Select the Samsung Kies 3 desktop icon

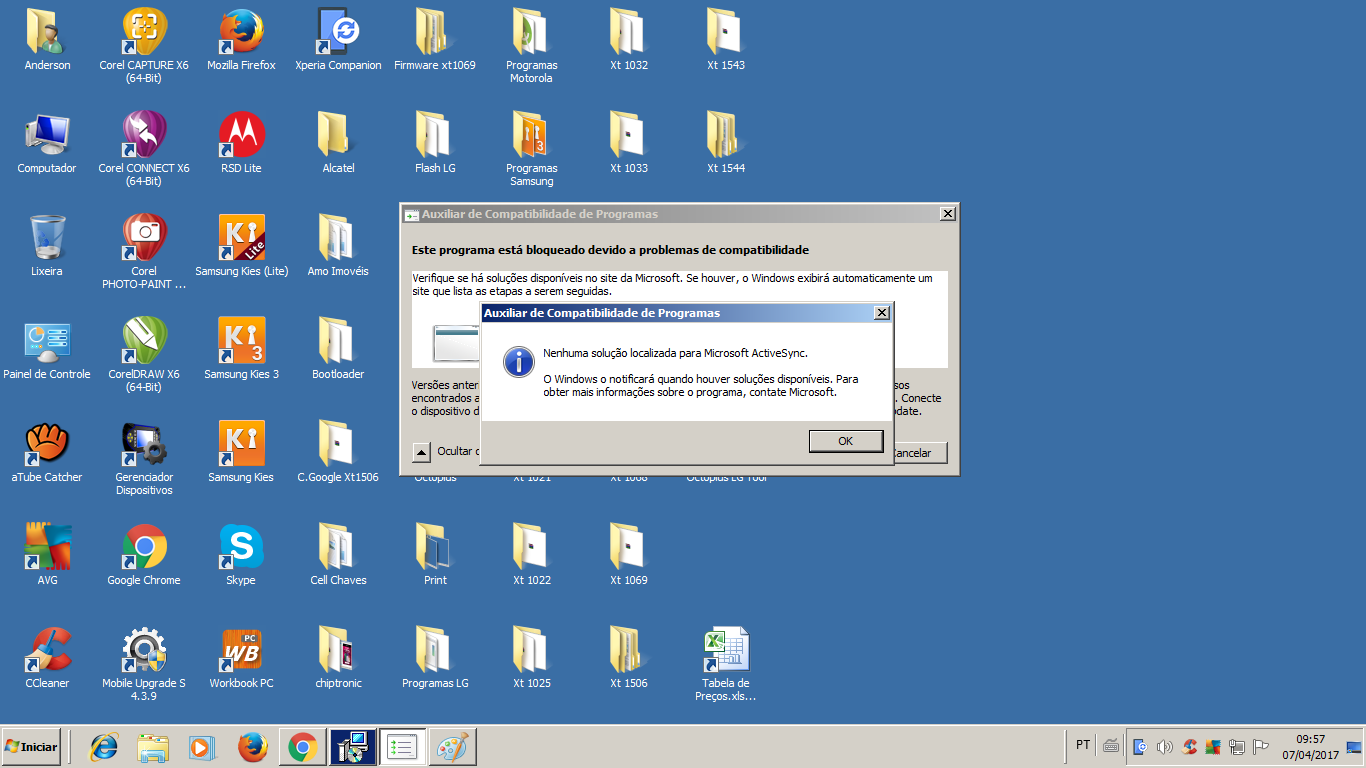tap(241, 349)
